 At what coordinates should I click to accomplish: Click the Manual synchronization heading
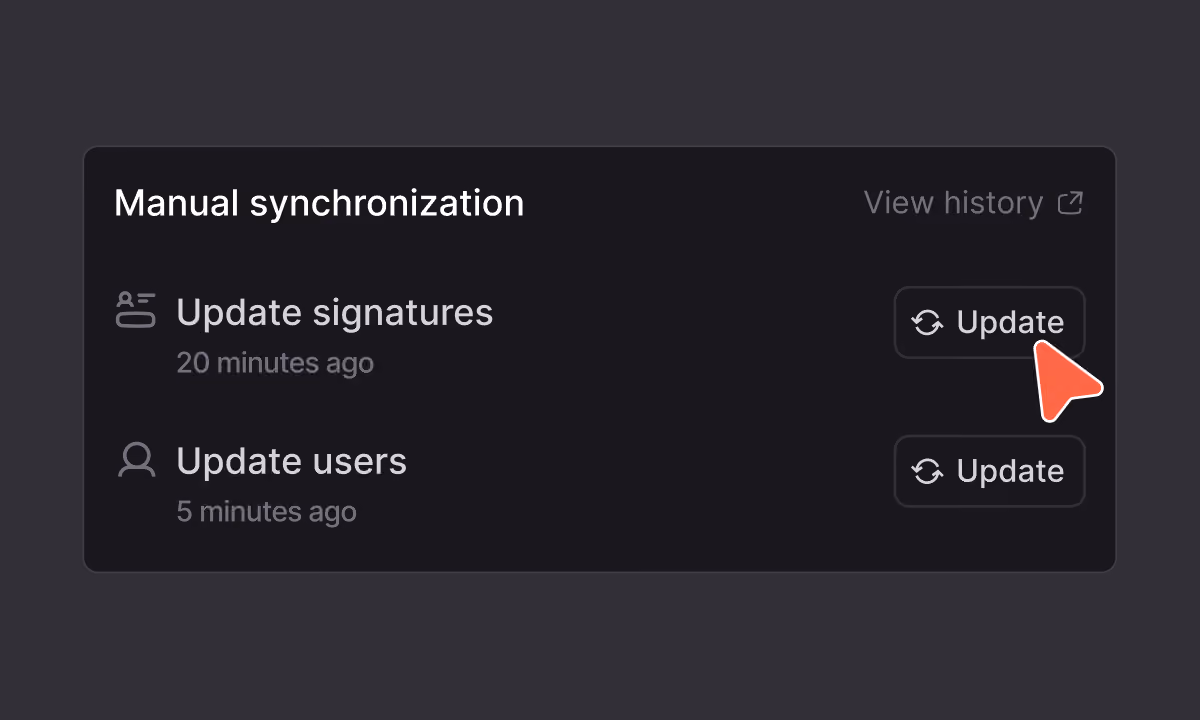[x=319, y=203]
